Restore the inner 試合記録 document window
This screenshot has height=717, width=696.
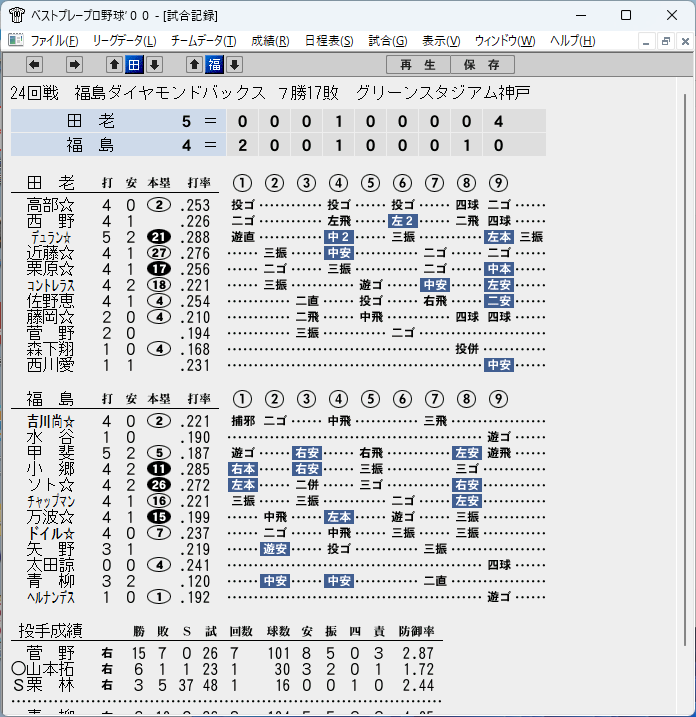click(666, 42)
